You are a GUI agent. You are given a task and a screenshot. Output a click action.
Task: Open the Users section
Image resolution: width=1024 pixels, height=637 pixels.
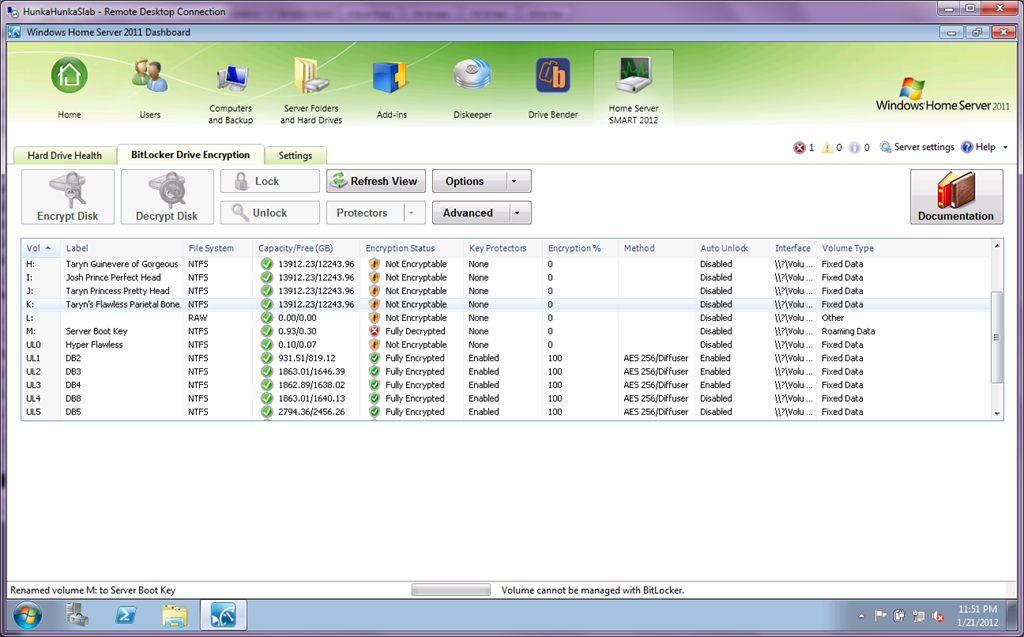tap(150, 88)
